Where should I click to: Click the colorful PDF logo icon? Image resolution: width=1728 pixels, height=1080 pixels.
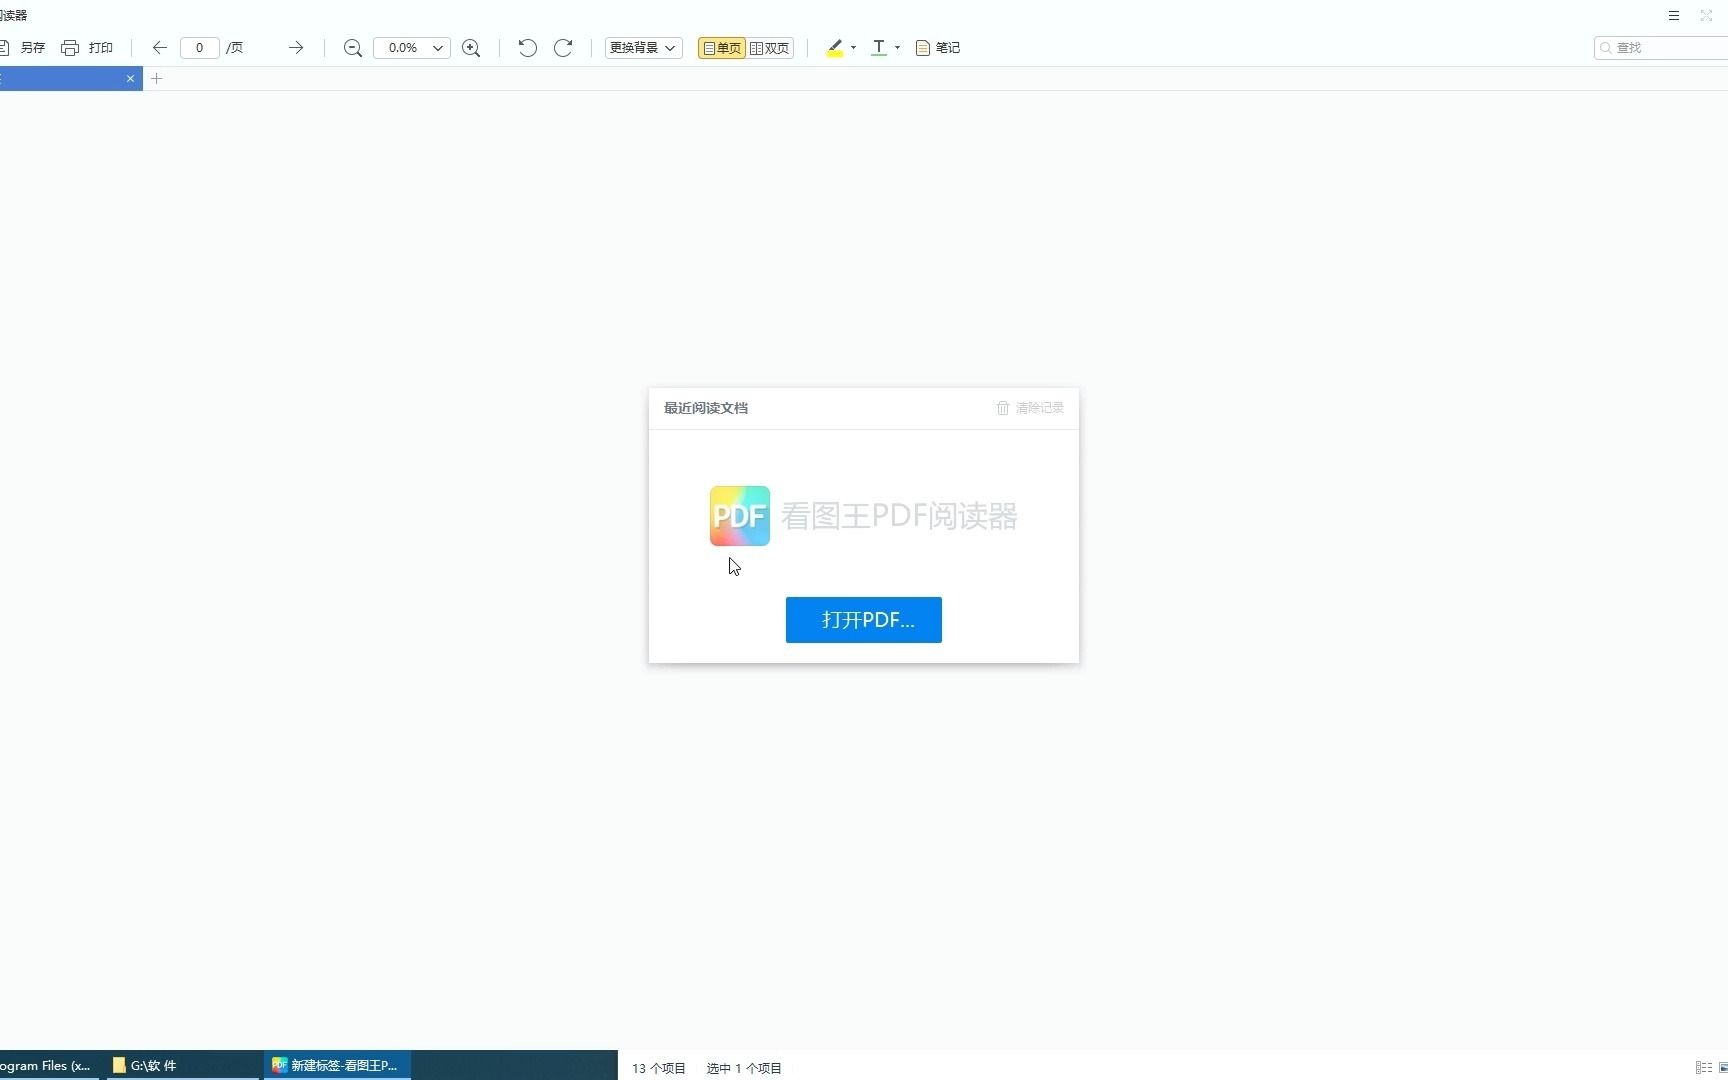[x=740, y=516]
